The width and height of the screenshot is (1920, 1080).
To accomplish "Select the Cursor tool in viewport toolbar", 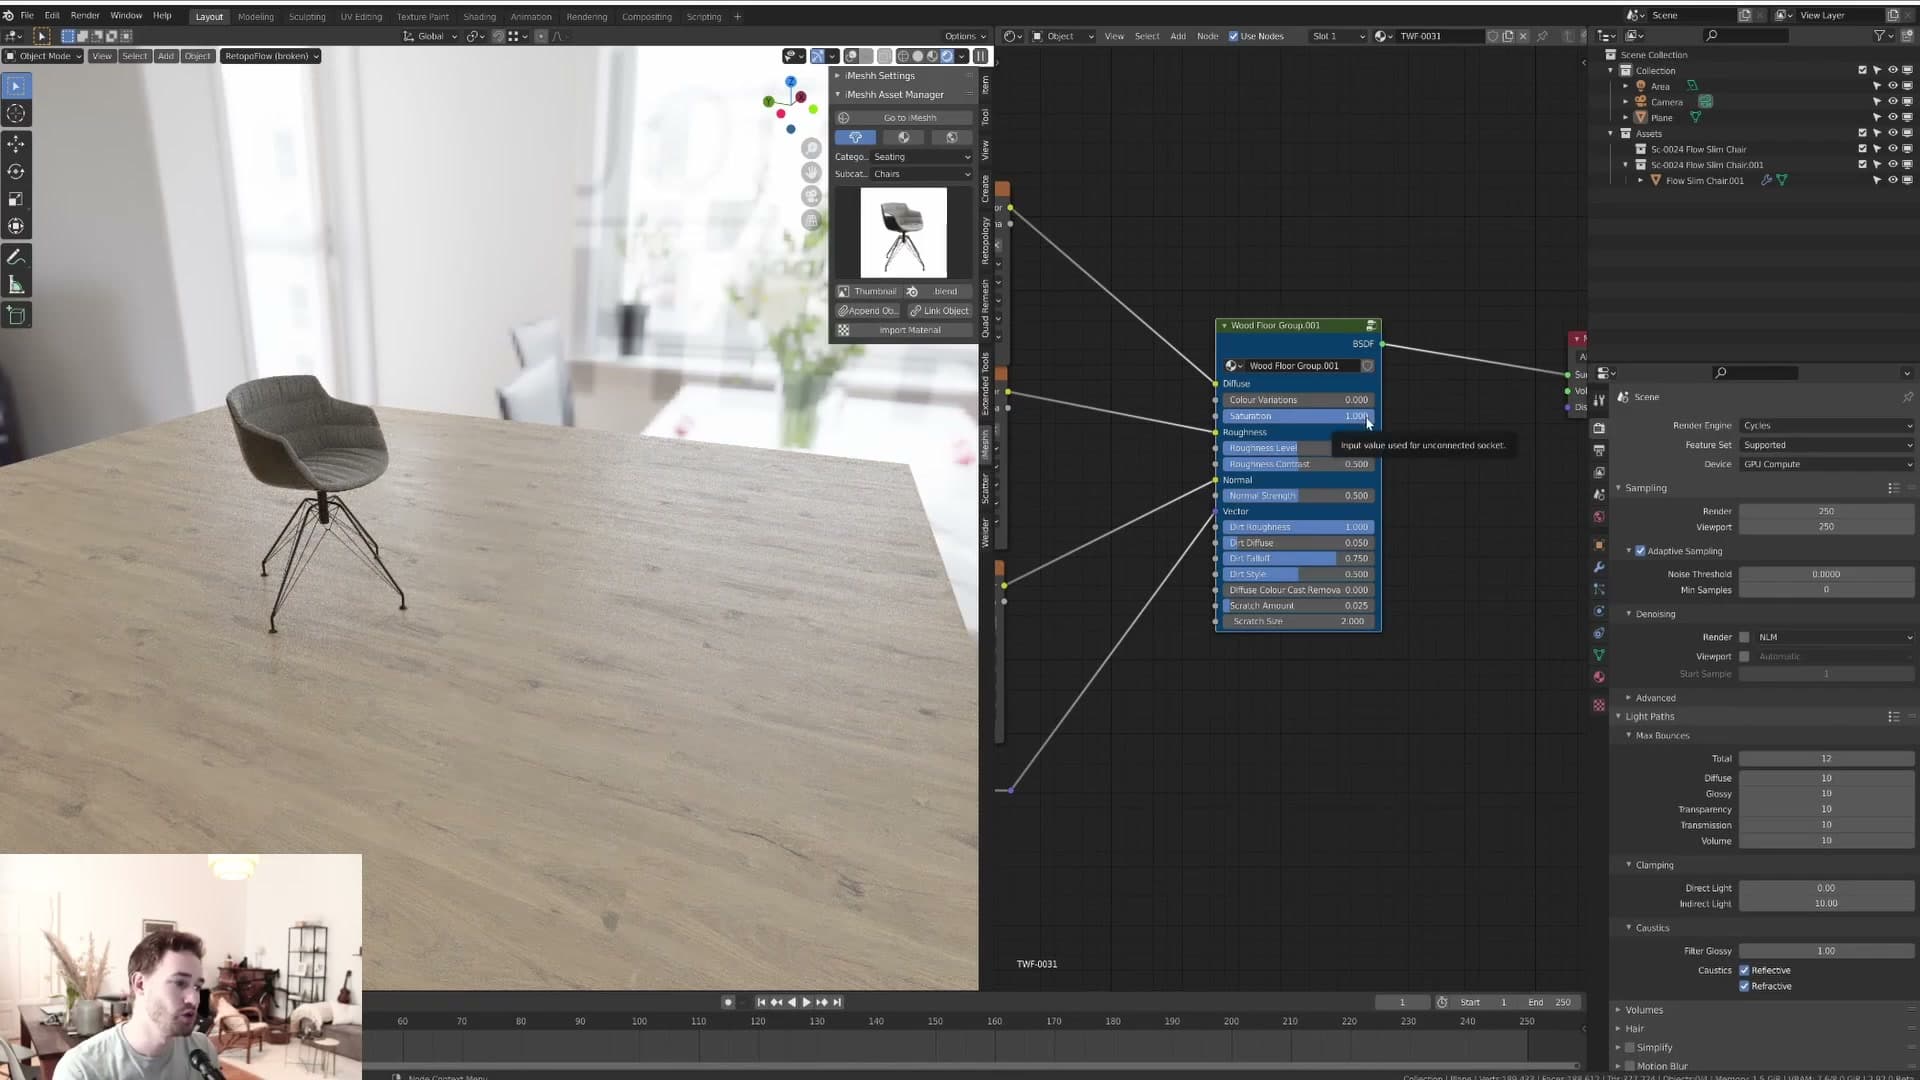I will pos(16,114).
